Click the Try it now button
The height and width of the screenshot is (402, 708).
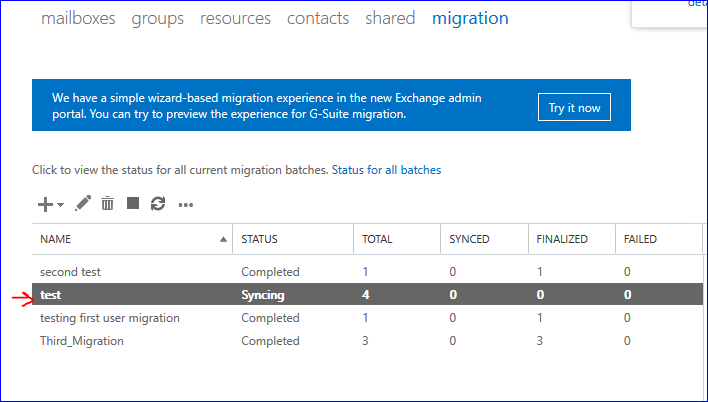point(574,107)
